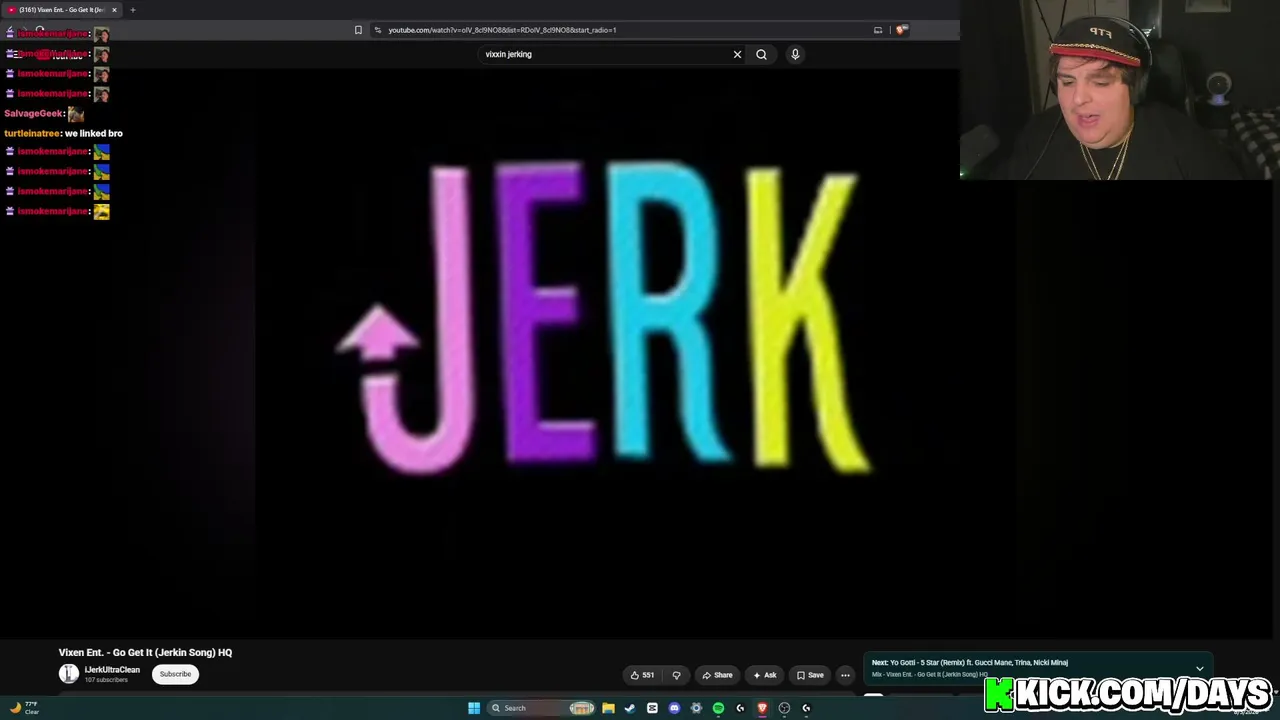The height and width of the screenshot is (720, 1280).
Task: Open a new browser tab
Action: (132, 10)
